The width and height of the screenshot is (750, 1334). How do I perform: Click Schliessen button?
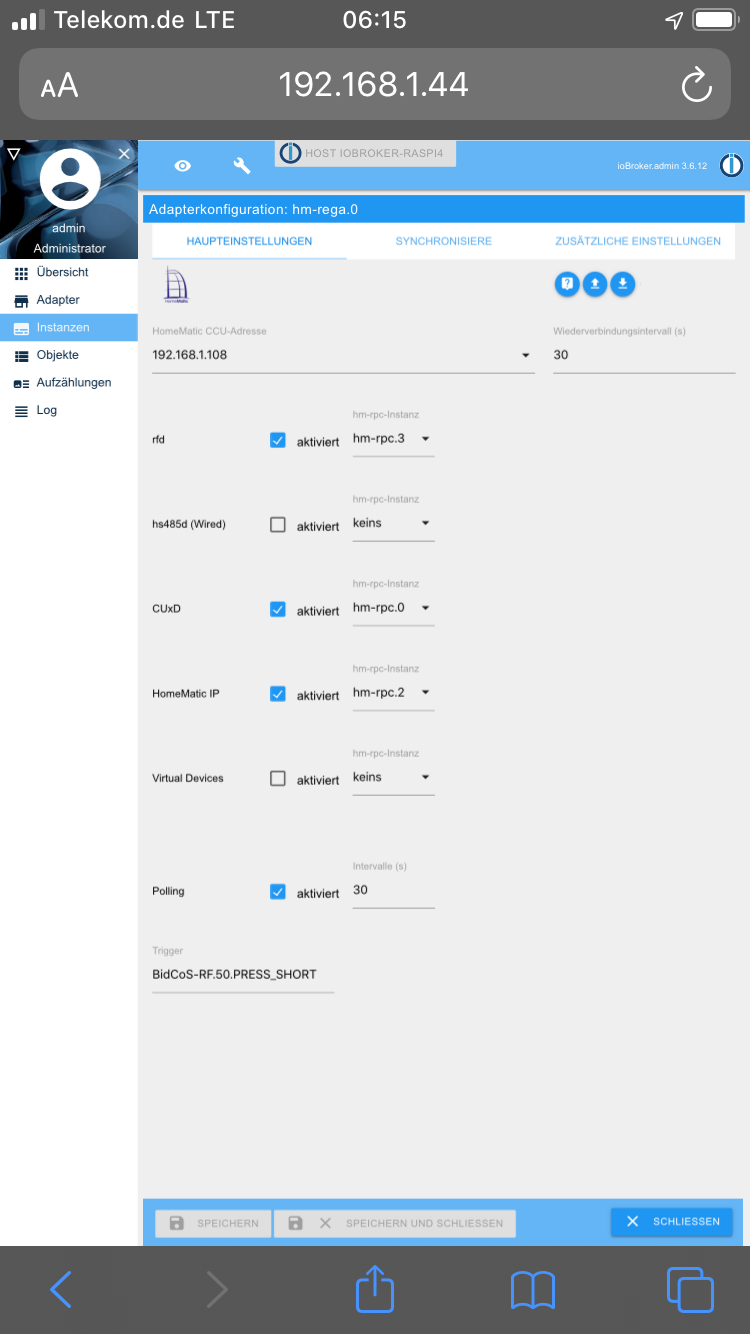672,1222
